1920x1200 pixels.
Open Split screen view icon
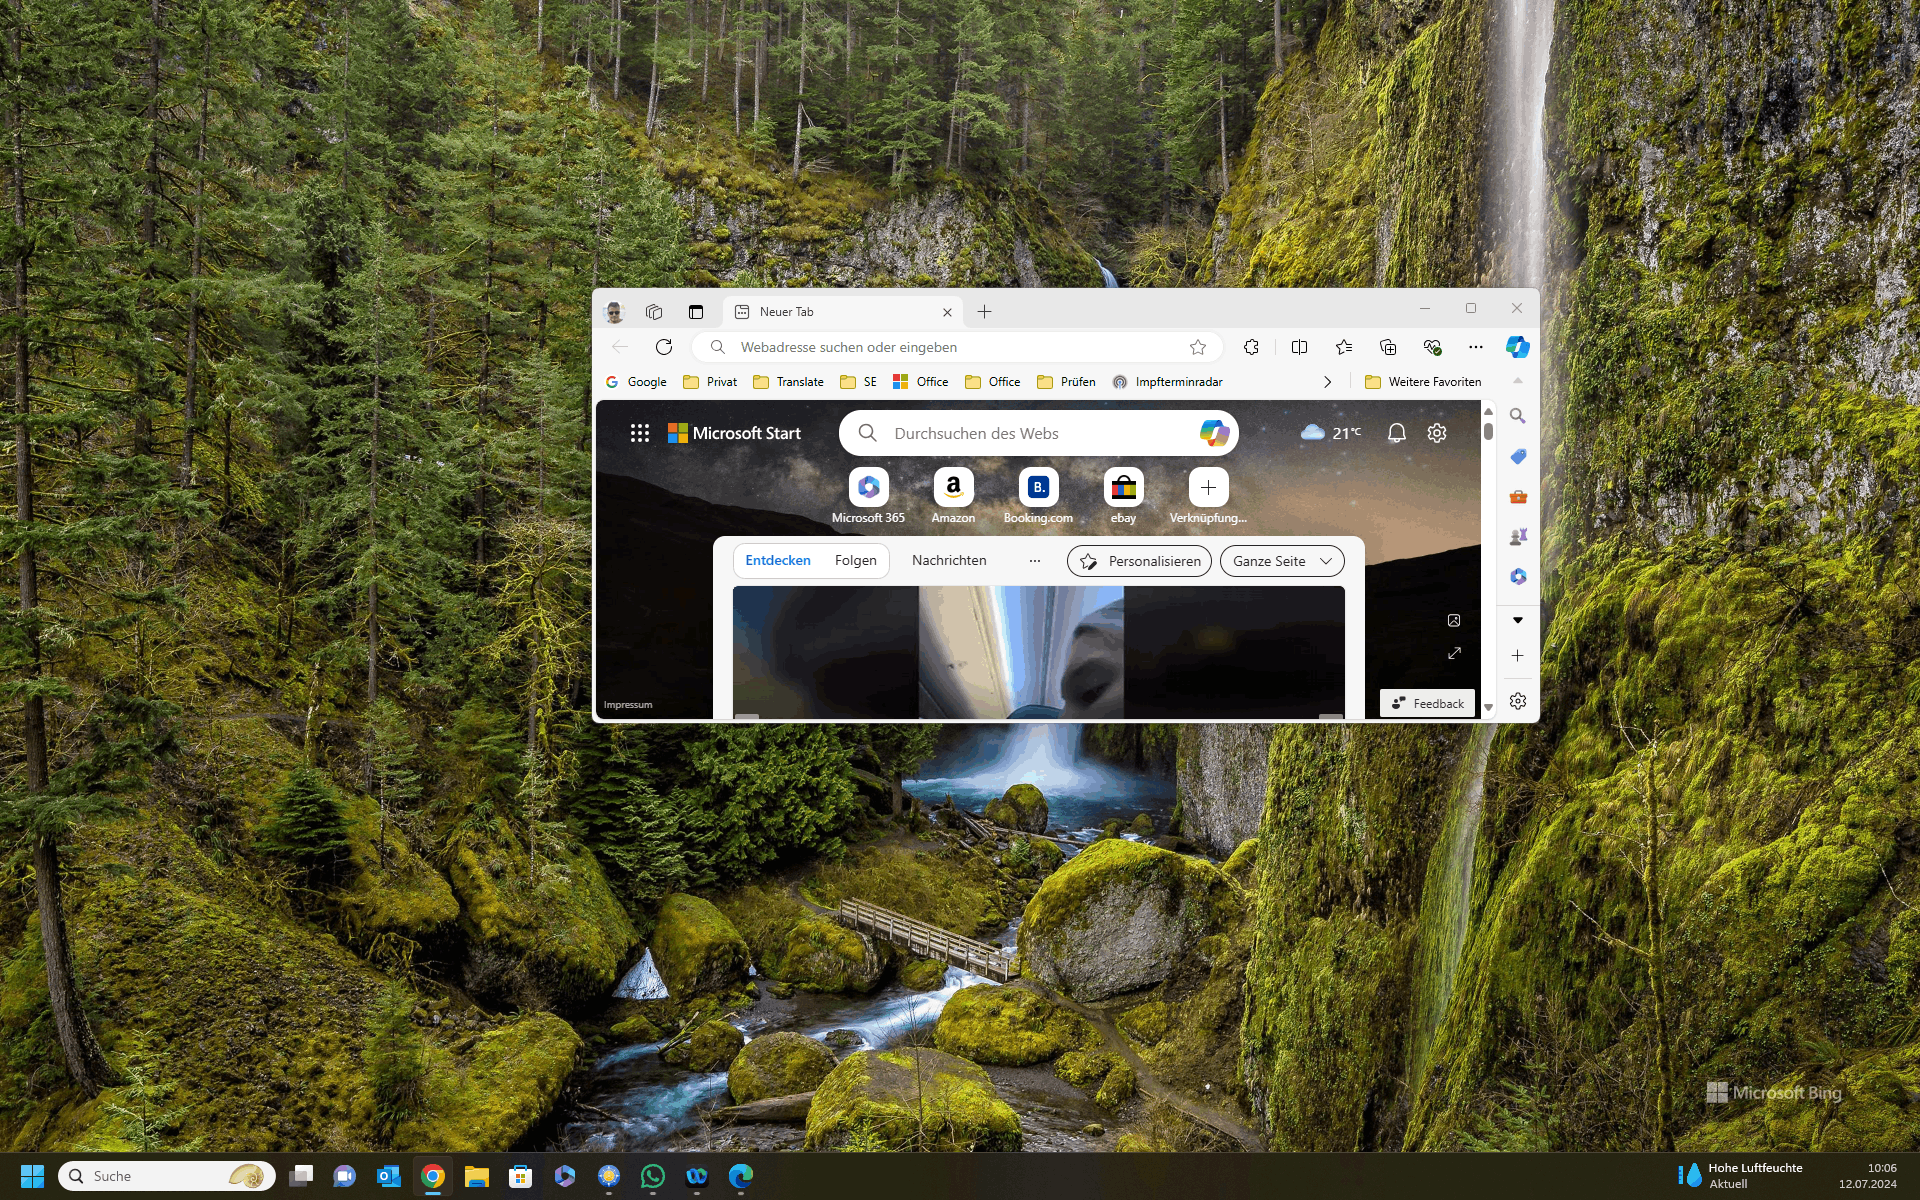click(1299, 347)
